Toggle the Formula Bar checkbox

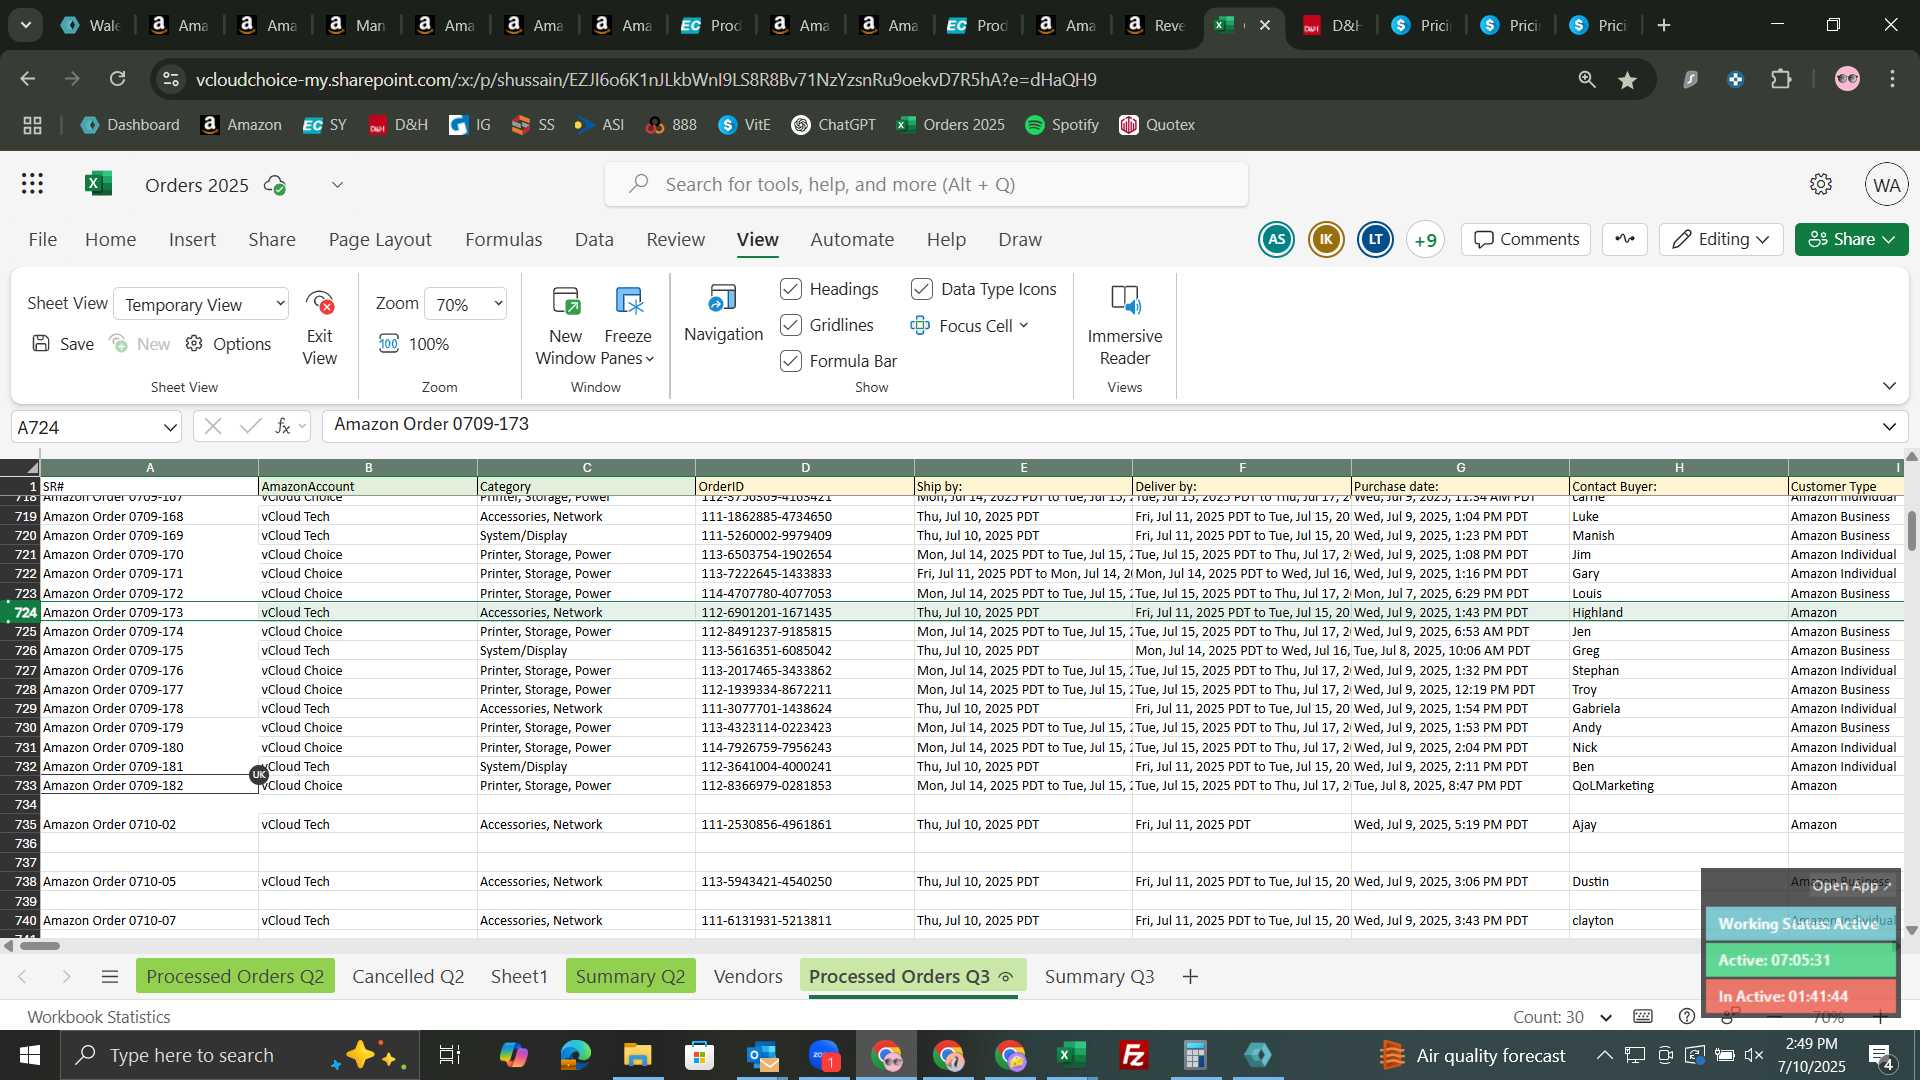(x=791, y=361)
